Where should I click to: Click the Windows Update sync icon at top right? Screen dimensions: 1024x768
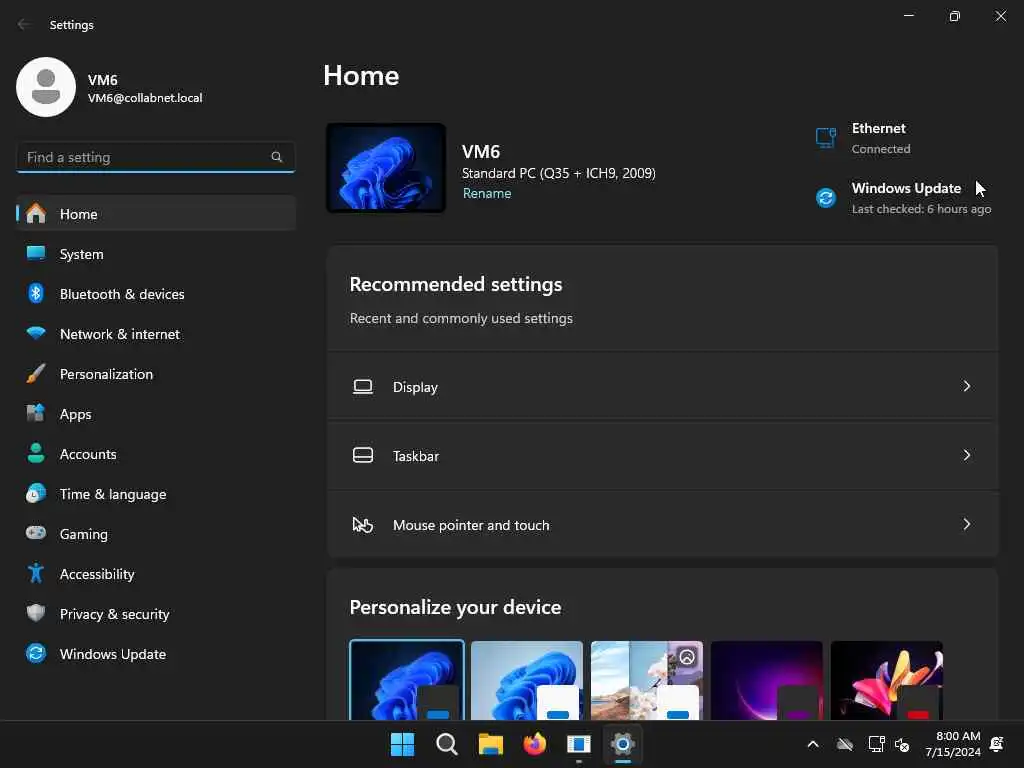tap(826, 197)
